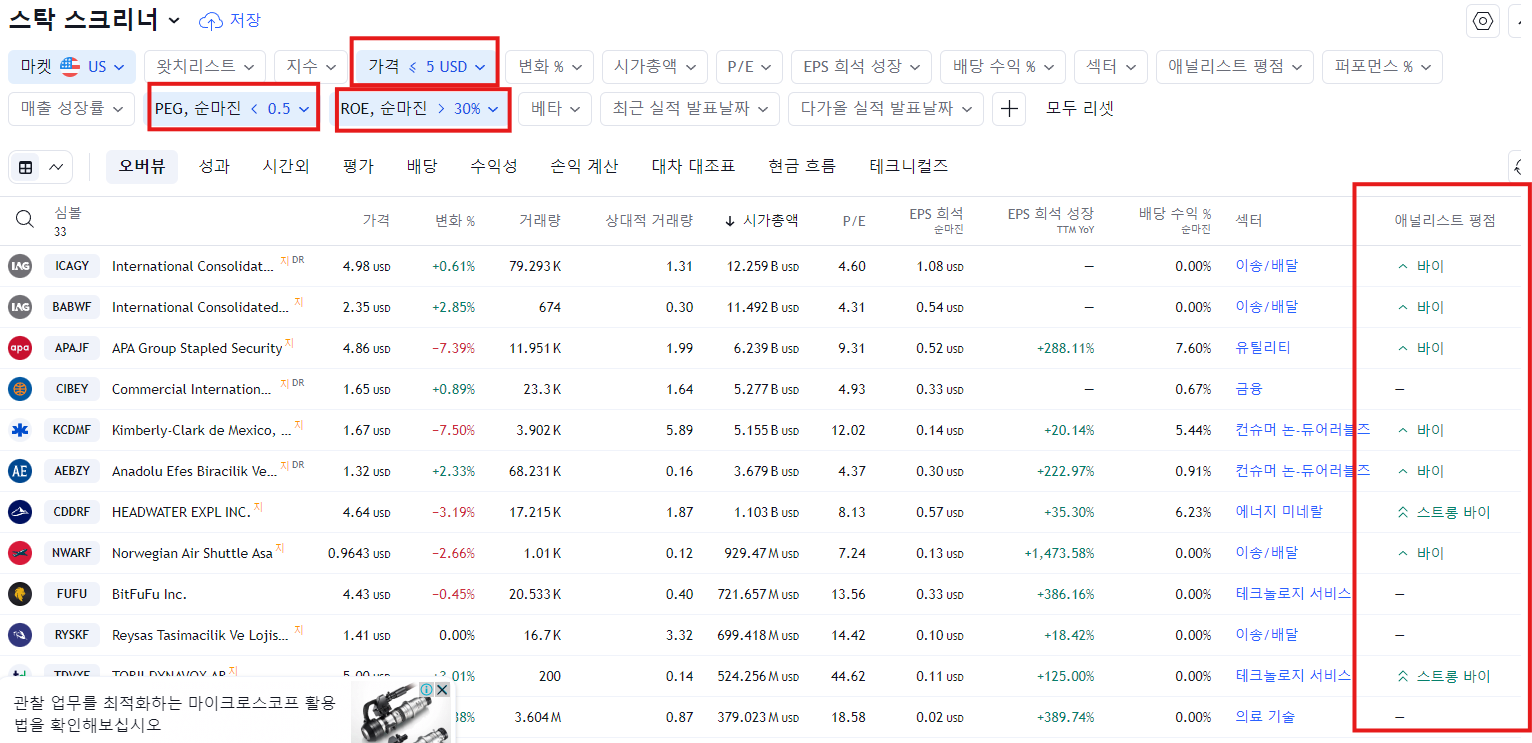Screen dimensions: 1532x743
Task: Click the ICAGY company logo icon
Action: pos(20,266)
